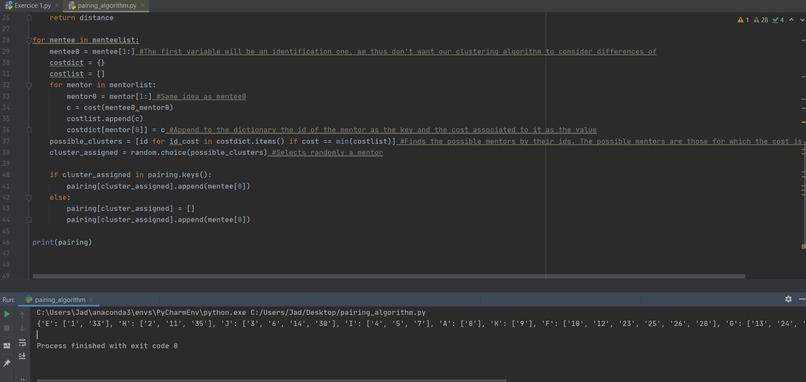806x382 pixels.
Task: Click 'possible_clusters' list comprehension line
Action: (223, 141)
